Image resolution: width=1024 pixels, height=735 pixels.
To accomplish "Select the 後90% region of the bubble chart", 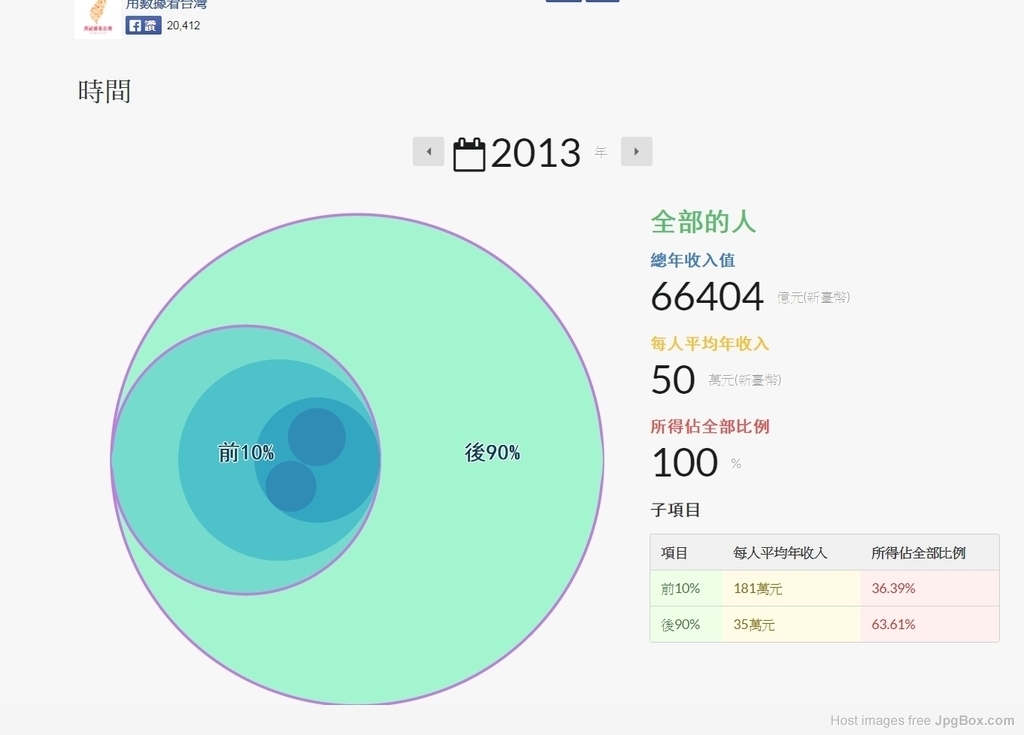I will pyautogui.click(x=492, y=453).
